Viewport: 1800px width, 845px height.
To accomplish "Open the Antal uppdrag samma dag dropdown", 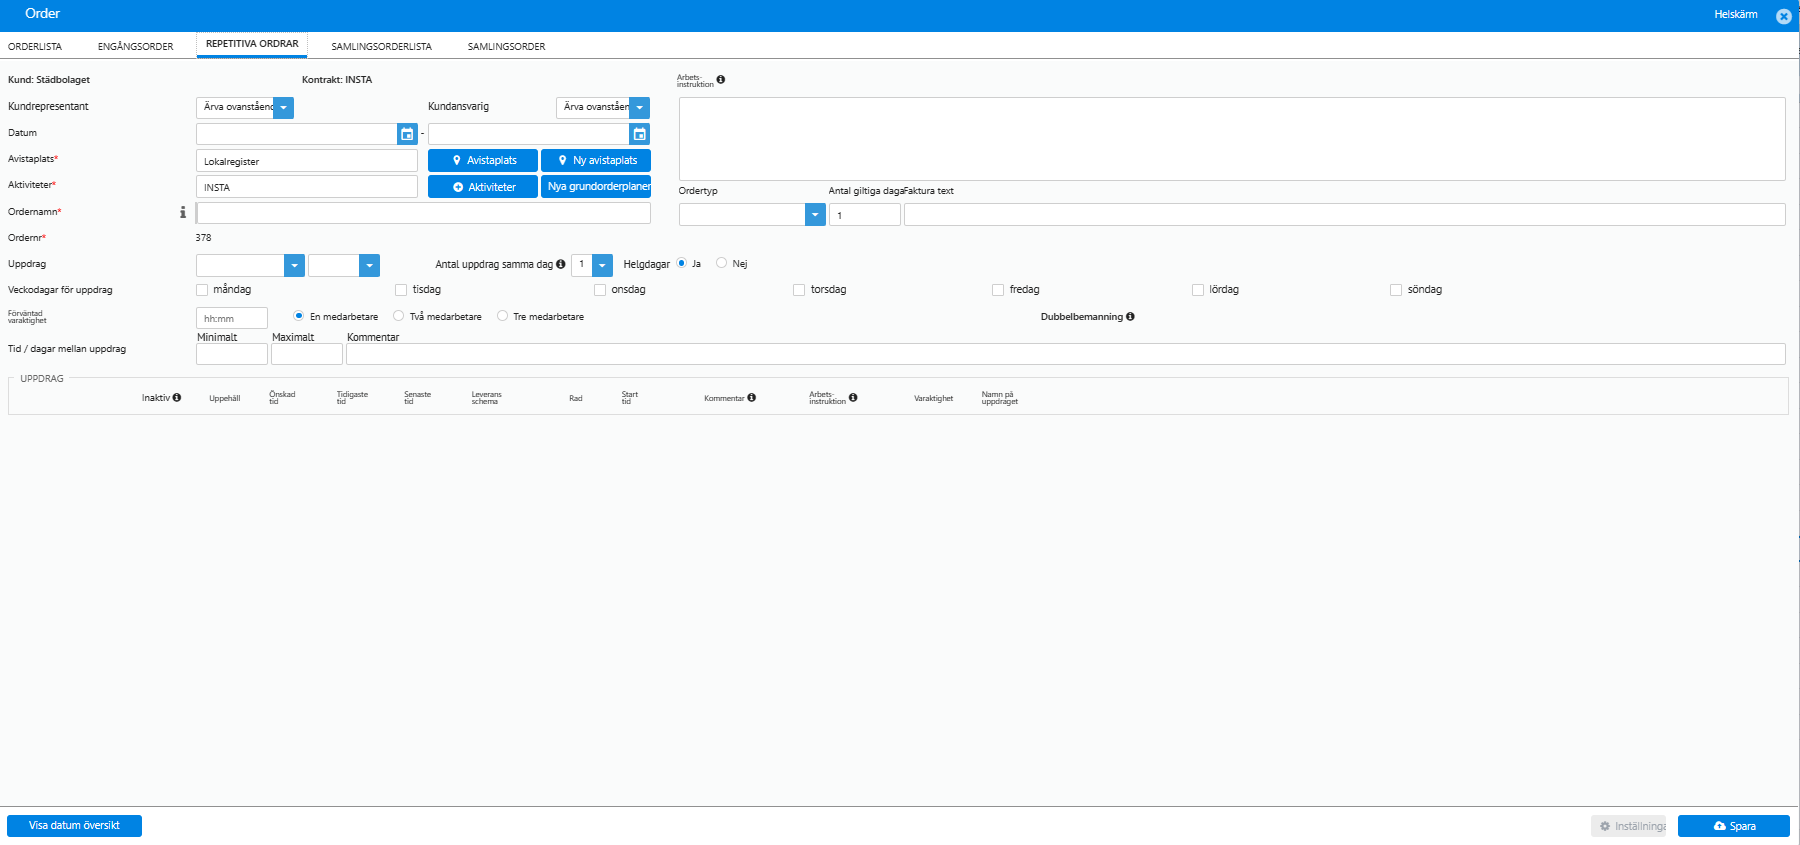I will click(602, 265).
